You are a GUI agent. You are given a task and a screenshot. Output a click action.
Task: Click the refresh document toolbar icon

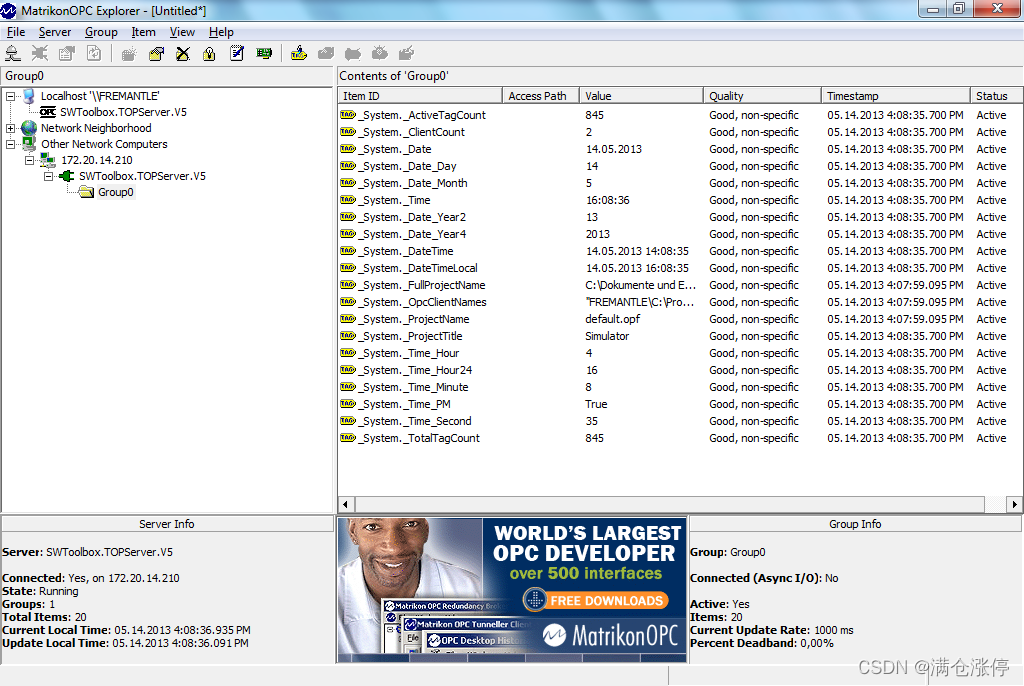[94, 54]
